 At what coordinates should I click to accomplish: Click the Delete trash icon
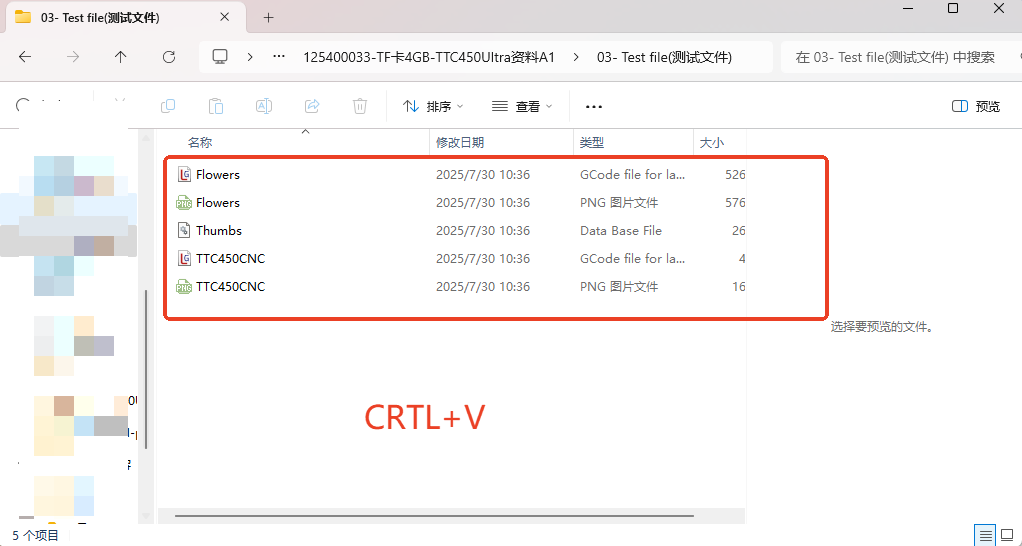coord(360,106)
